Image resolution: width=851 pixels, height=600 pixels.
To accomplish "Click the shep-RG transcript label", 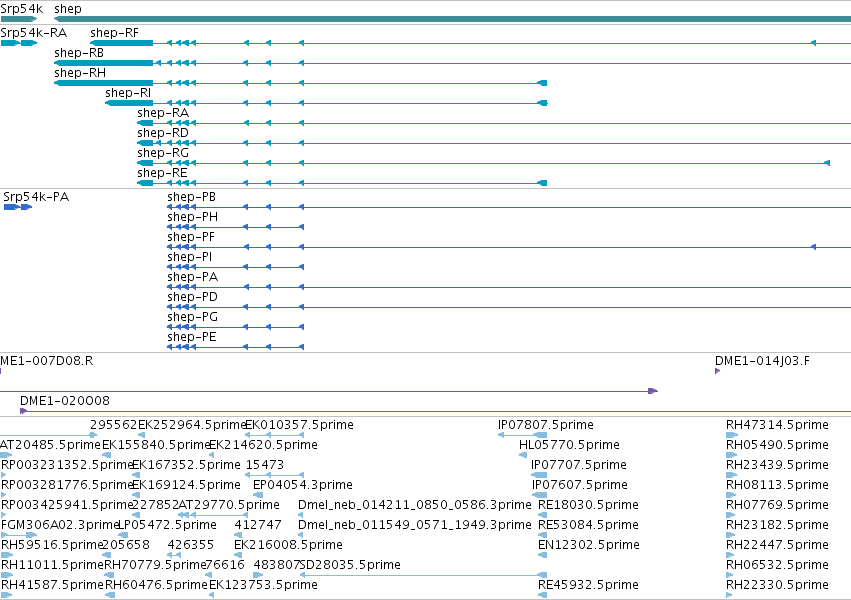I will pyautogui.click(x=163, y=153).
